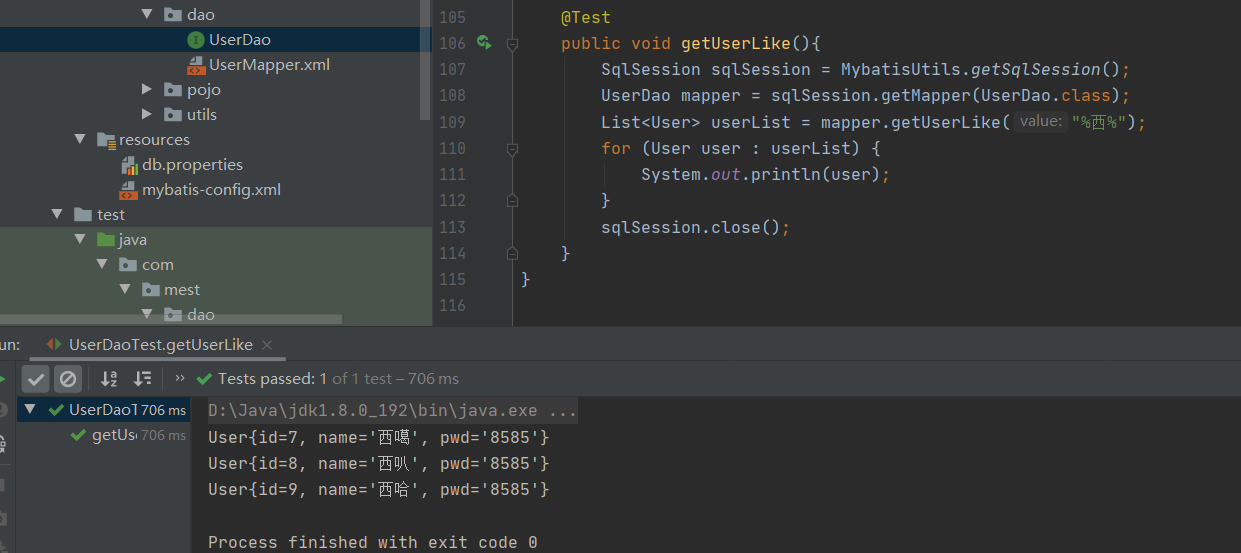Click the utils package folder icon
The width and height of the screenshot is (1241, 553).
(x=173, y=114)
